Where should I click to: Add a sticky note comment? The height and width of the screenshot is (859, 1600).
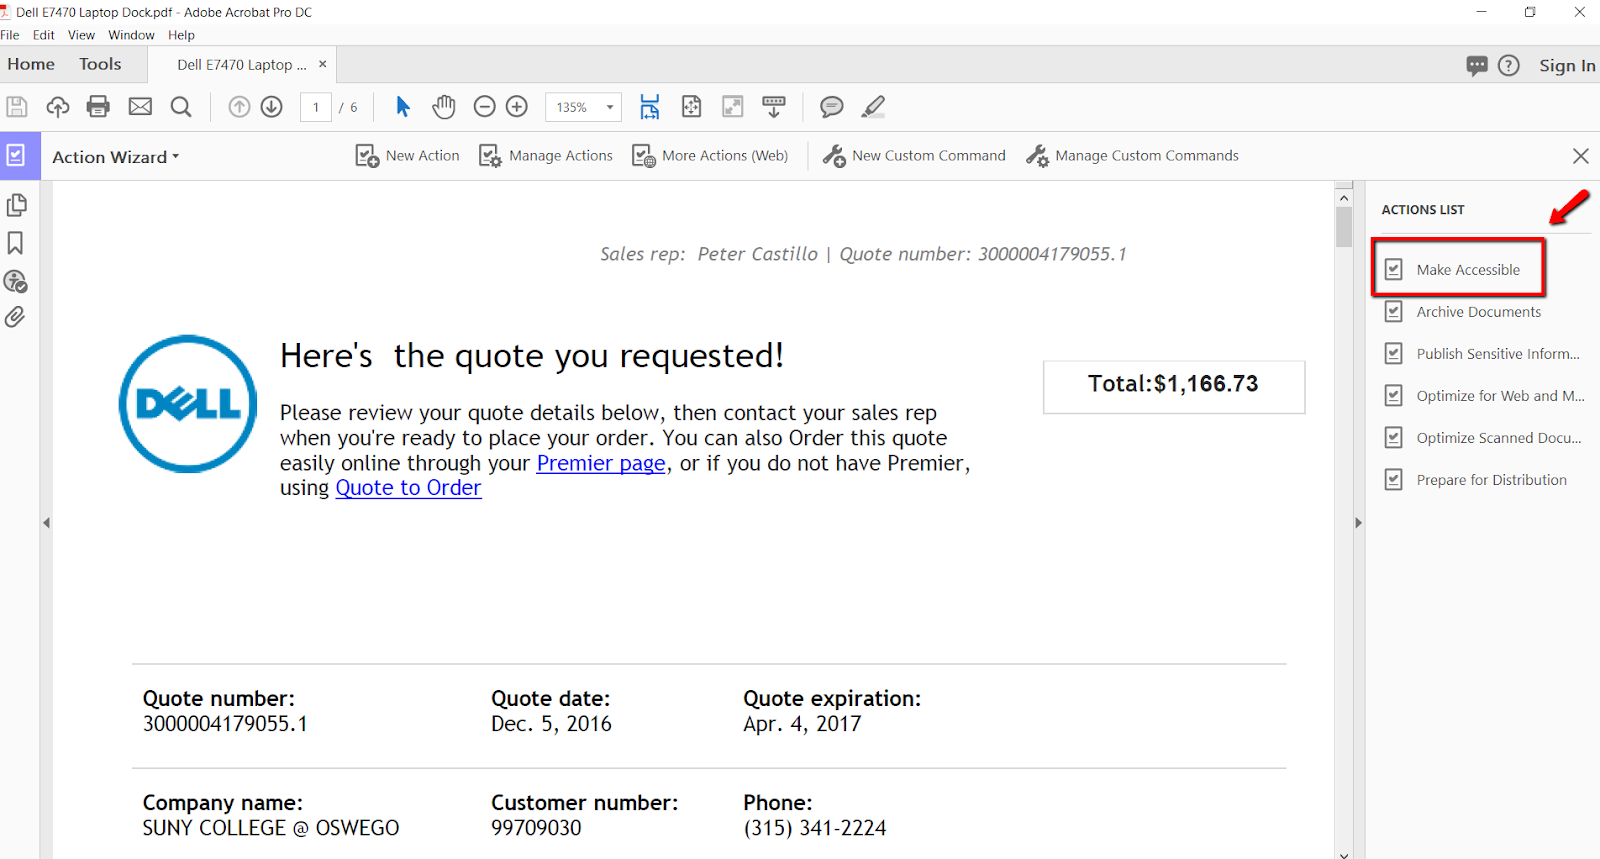pyautogui.click(x=831, y=107)
